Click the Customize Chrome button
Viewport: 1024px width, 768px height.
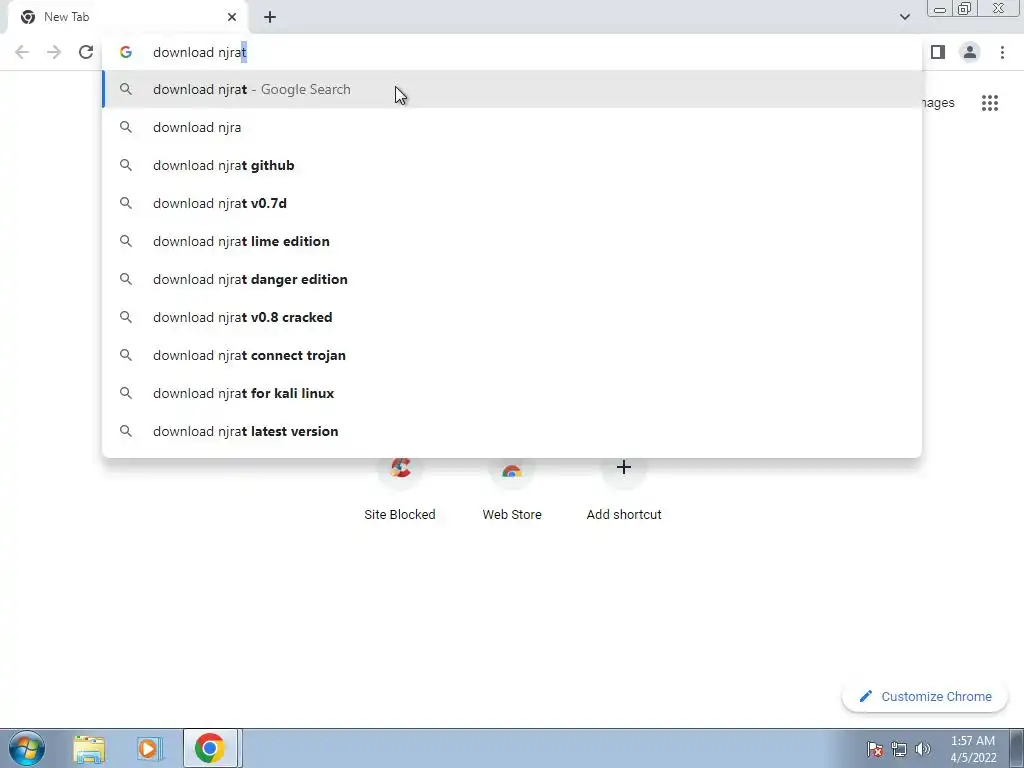tap(926, 697)
